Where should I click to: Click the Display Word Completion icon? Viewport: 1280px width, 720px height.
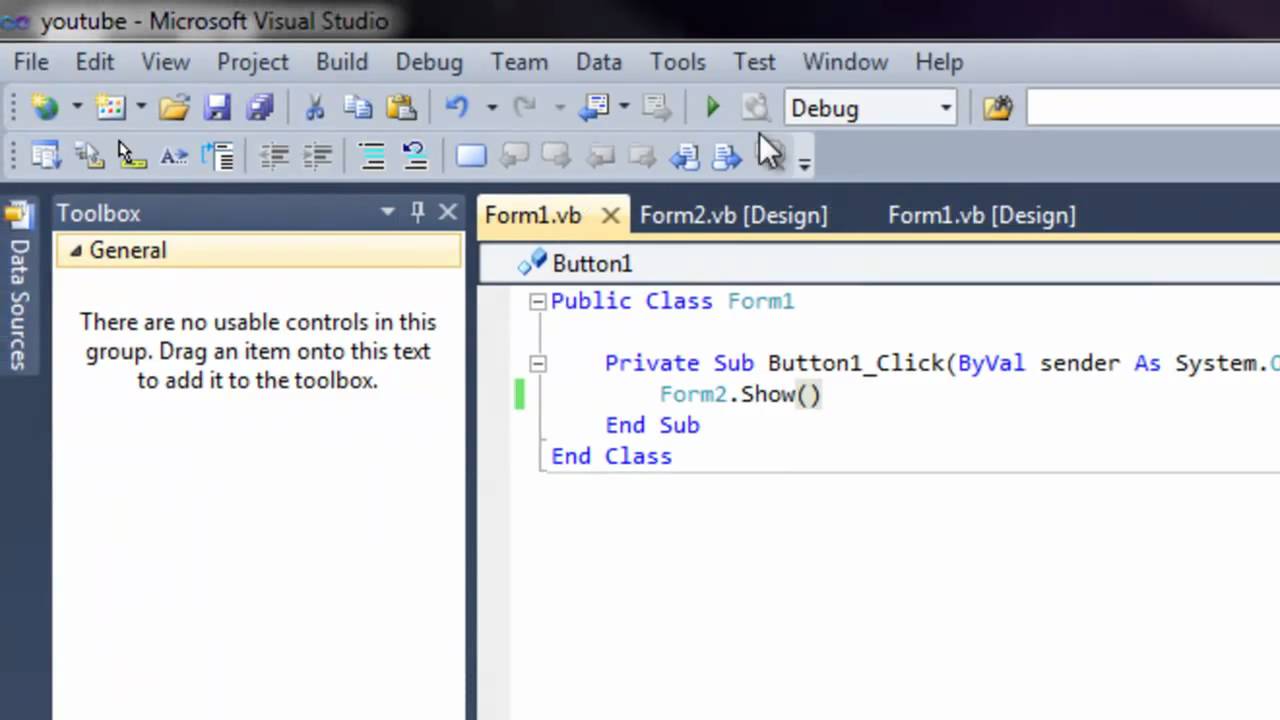[174, 155]
